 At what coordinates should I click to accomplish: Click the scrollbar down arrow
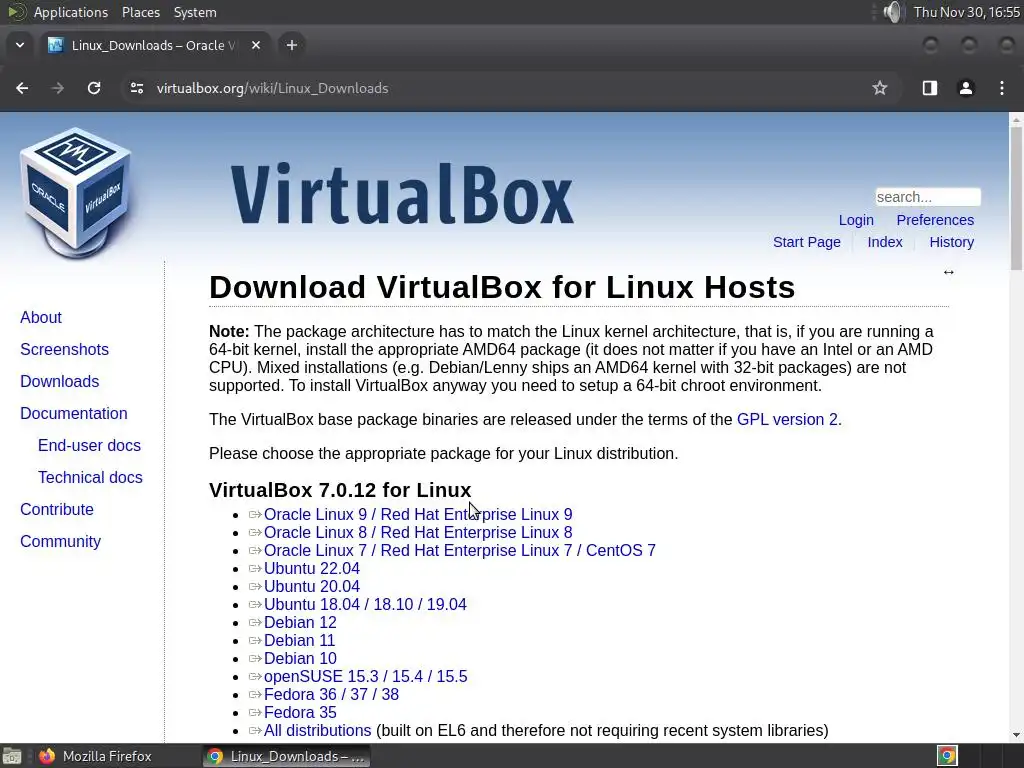coord(1016,735)
